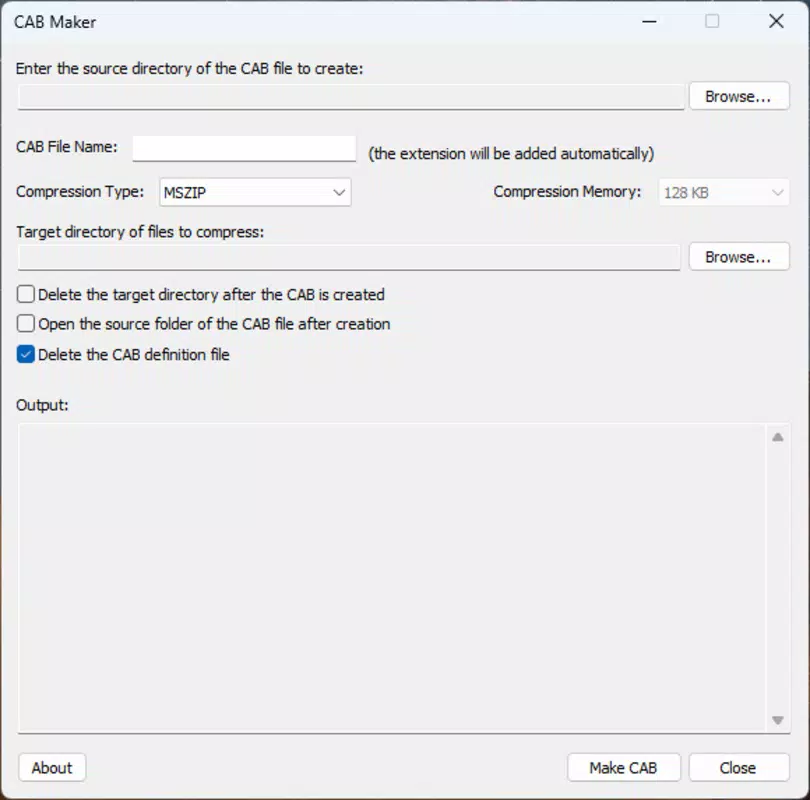Focus the CAB File Name field
Image resolution: width=810 pixels, height=800 pixels.
point(244,148)
